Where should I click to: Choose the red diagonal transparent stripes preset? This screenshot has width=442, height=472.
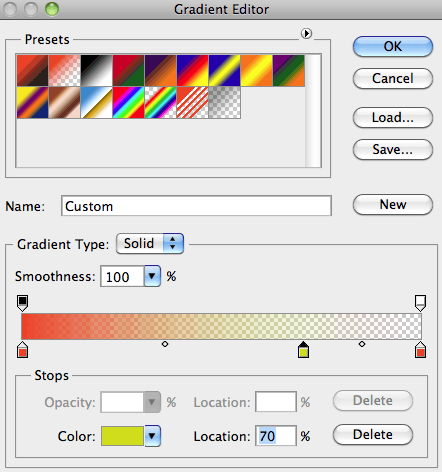(192, 102)
